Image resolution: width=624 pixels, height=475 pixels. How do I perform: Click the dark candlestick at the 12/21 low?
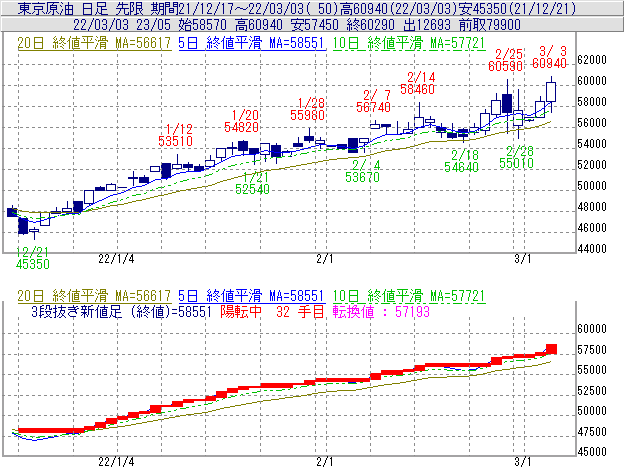coord(23,226)
